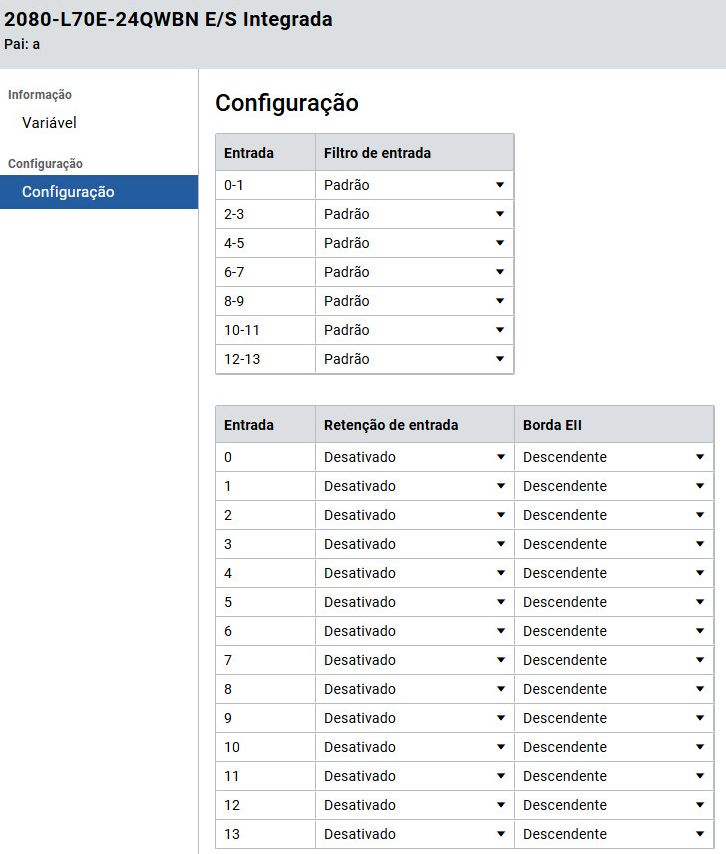726x854 pixels.
Task: Open the Padrão filter dropdown for Entrada 12-13
Action: point(414,359)
